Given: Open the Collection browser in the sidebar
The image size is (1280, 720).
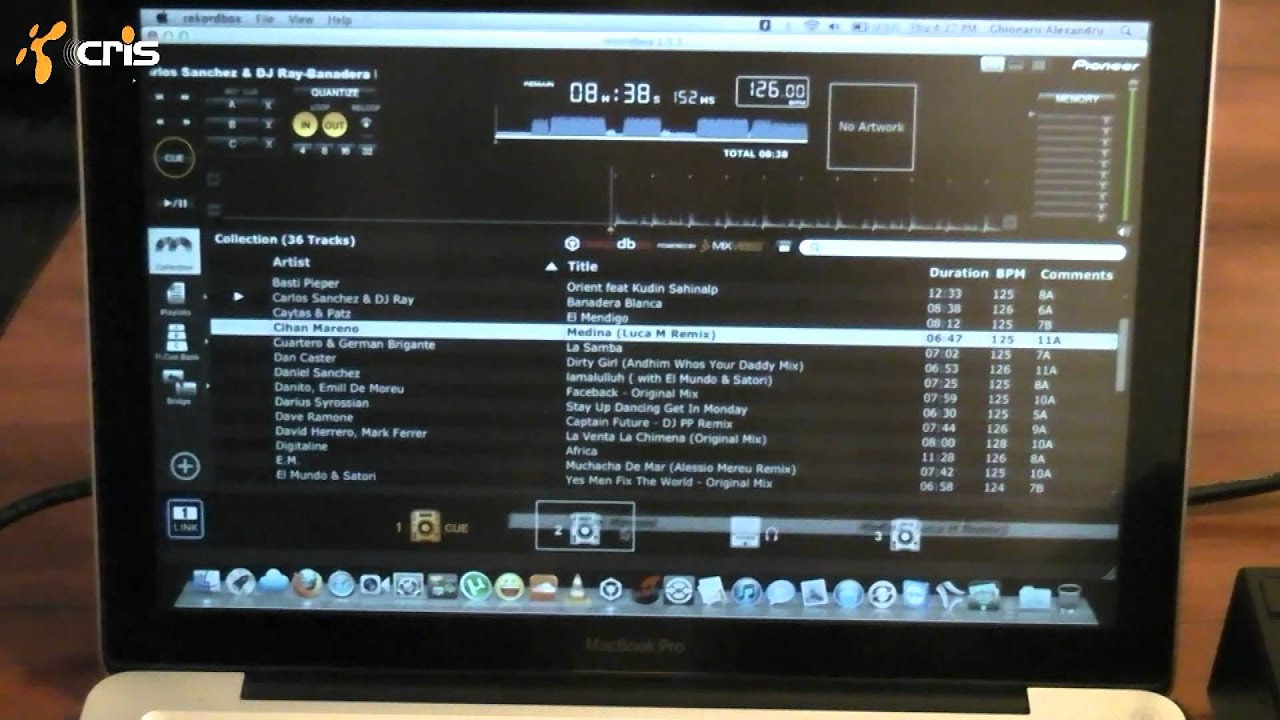Looking at the screenshot, I should 174,250.
